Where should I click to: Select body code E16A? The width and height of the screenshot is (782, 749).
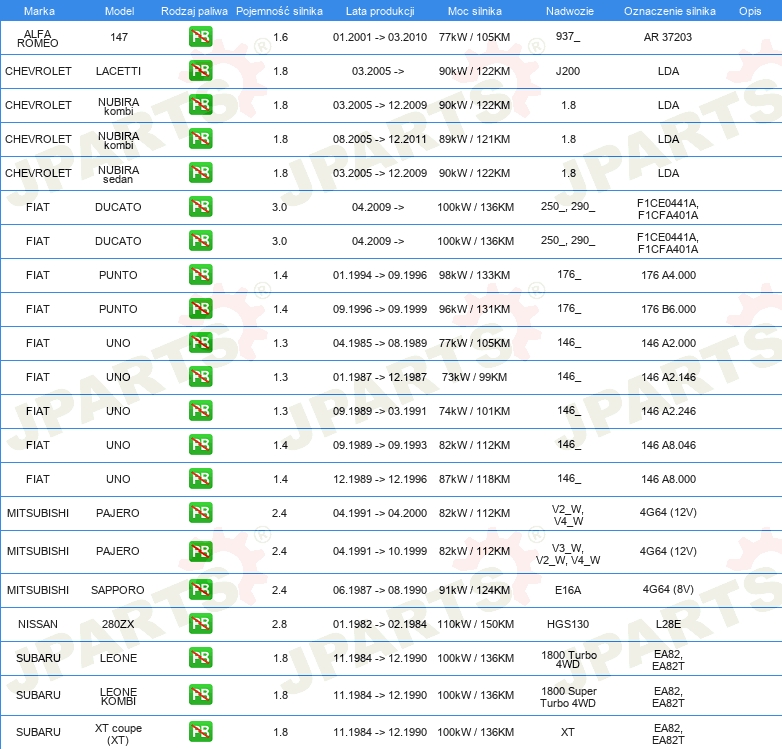pyautogui.click(x=568, y=590)
